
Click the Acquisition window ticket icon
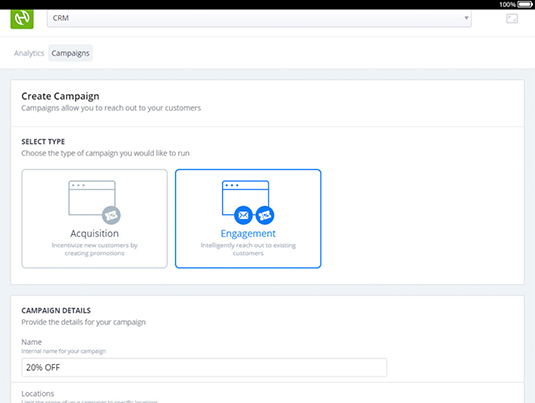tap(111, 215)
